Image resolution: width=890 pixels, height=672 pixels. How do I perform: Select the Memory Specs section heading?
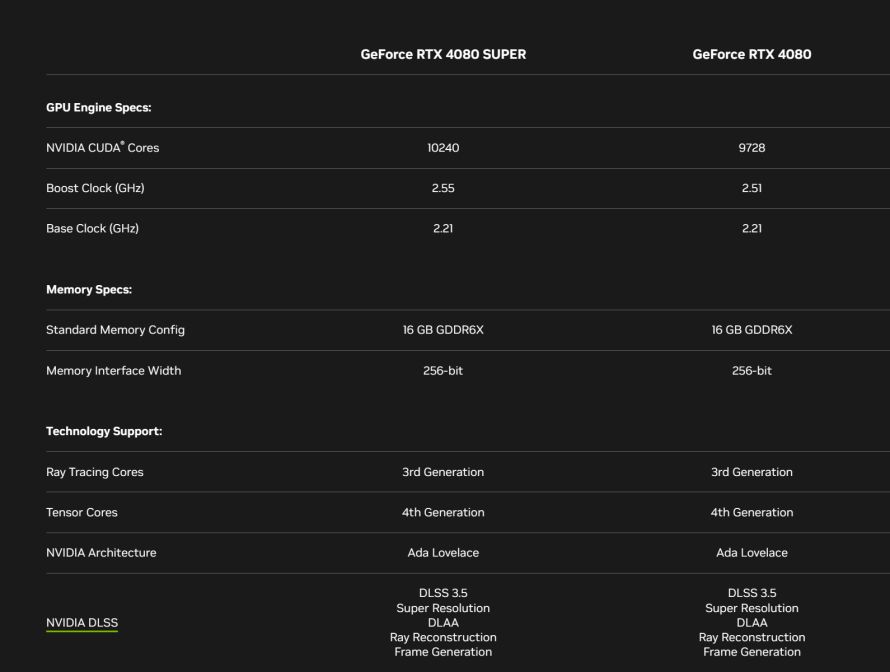tap(89, 290)
